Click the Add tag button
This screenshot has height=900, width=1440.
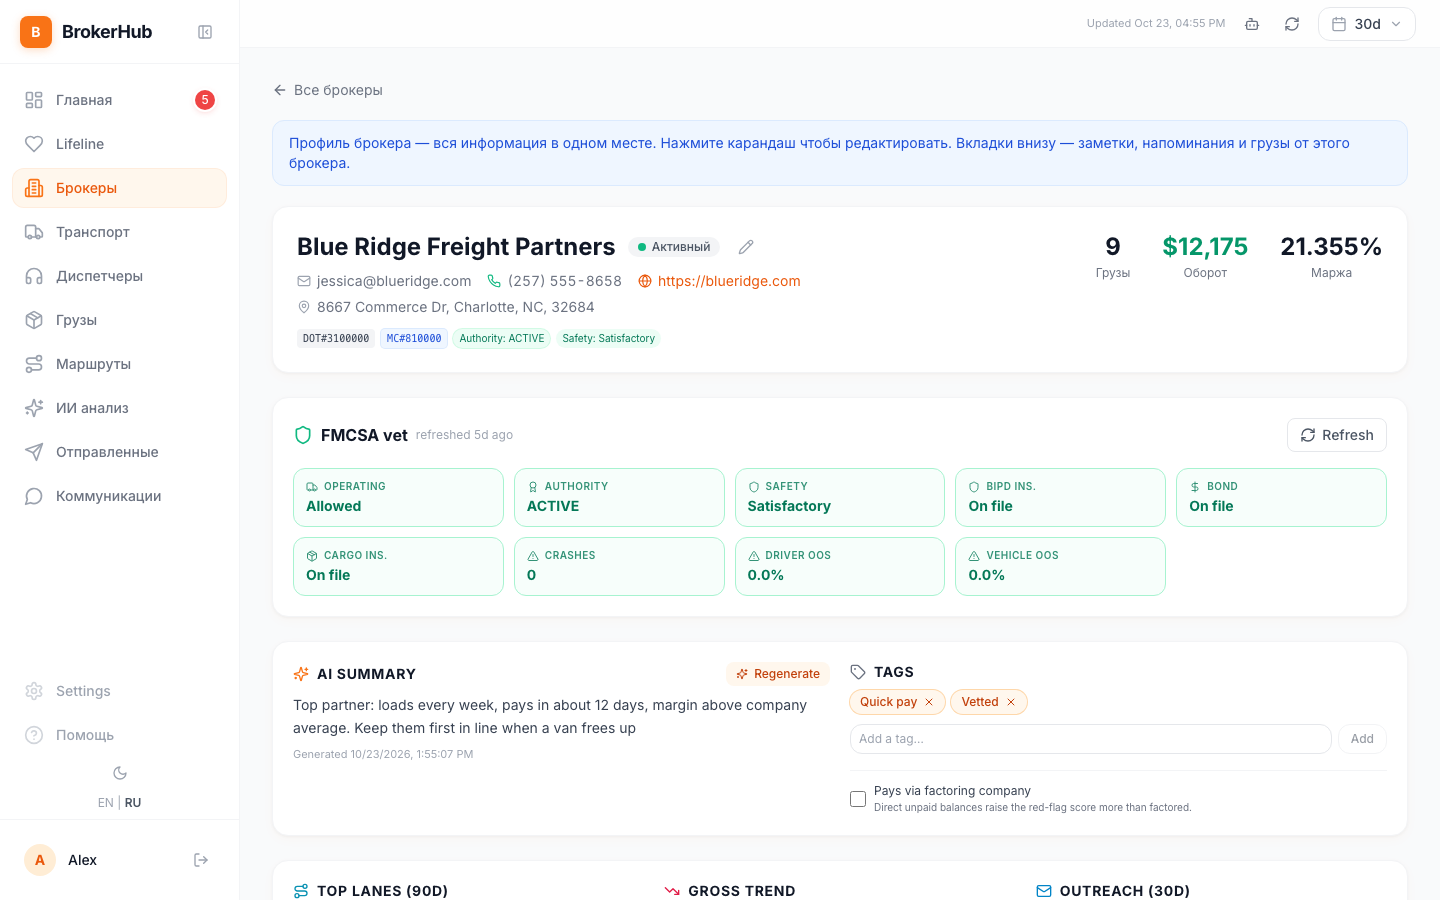coord(1362,739)
